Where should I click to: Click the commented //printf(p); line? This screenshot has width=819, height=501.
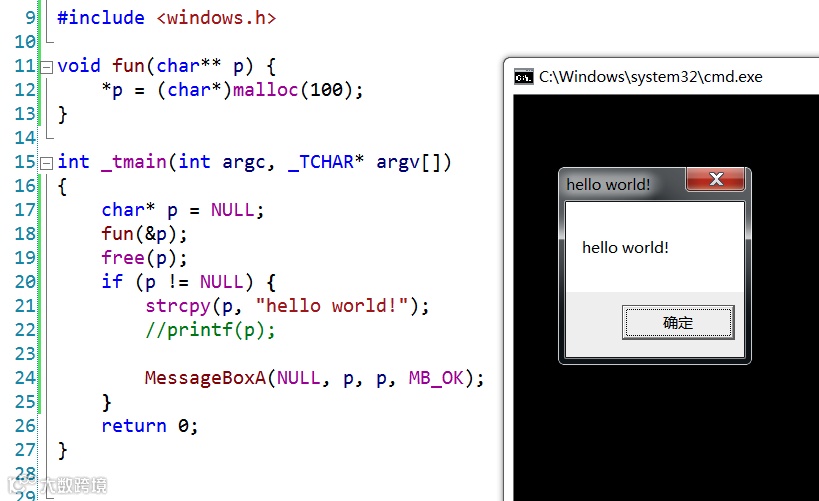[x=210, y=330]
